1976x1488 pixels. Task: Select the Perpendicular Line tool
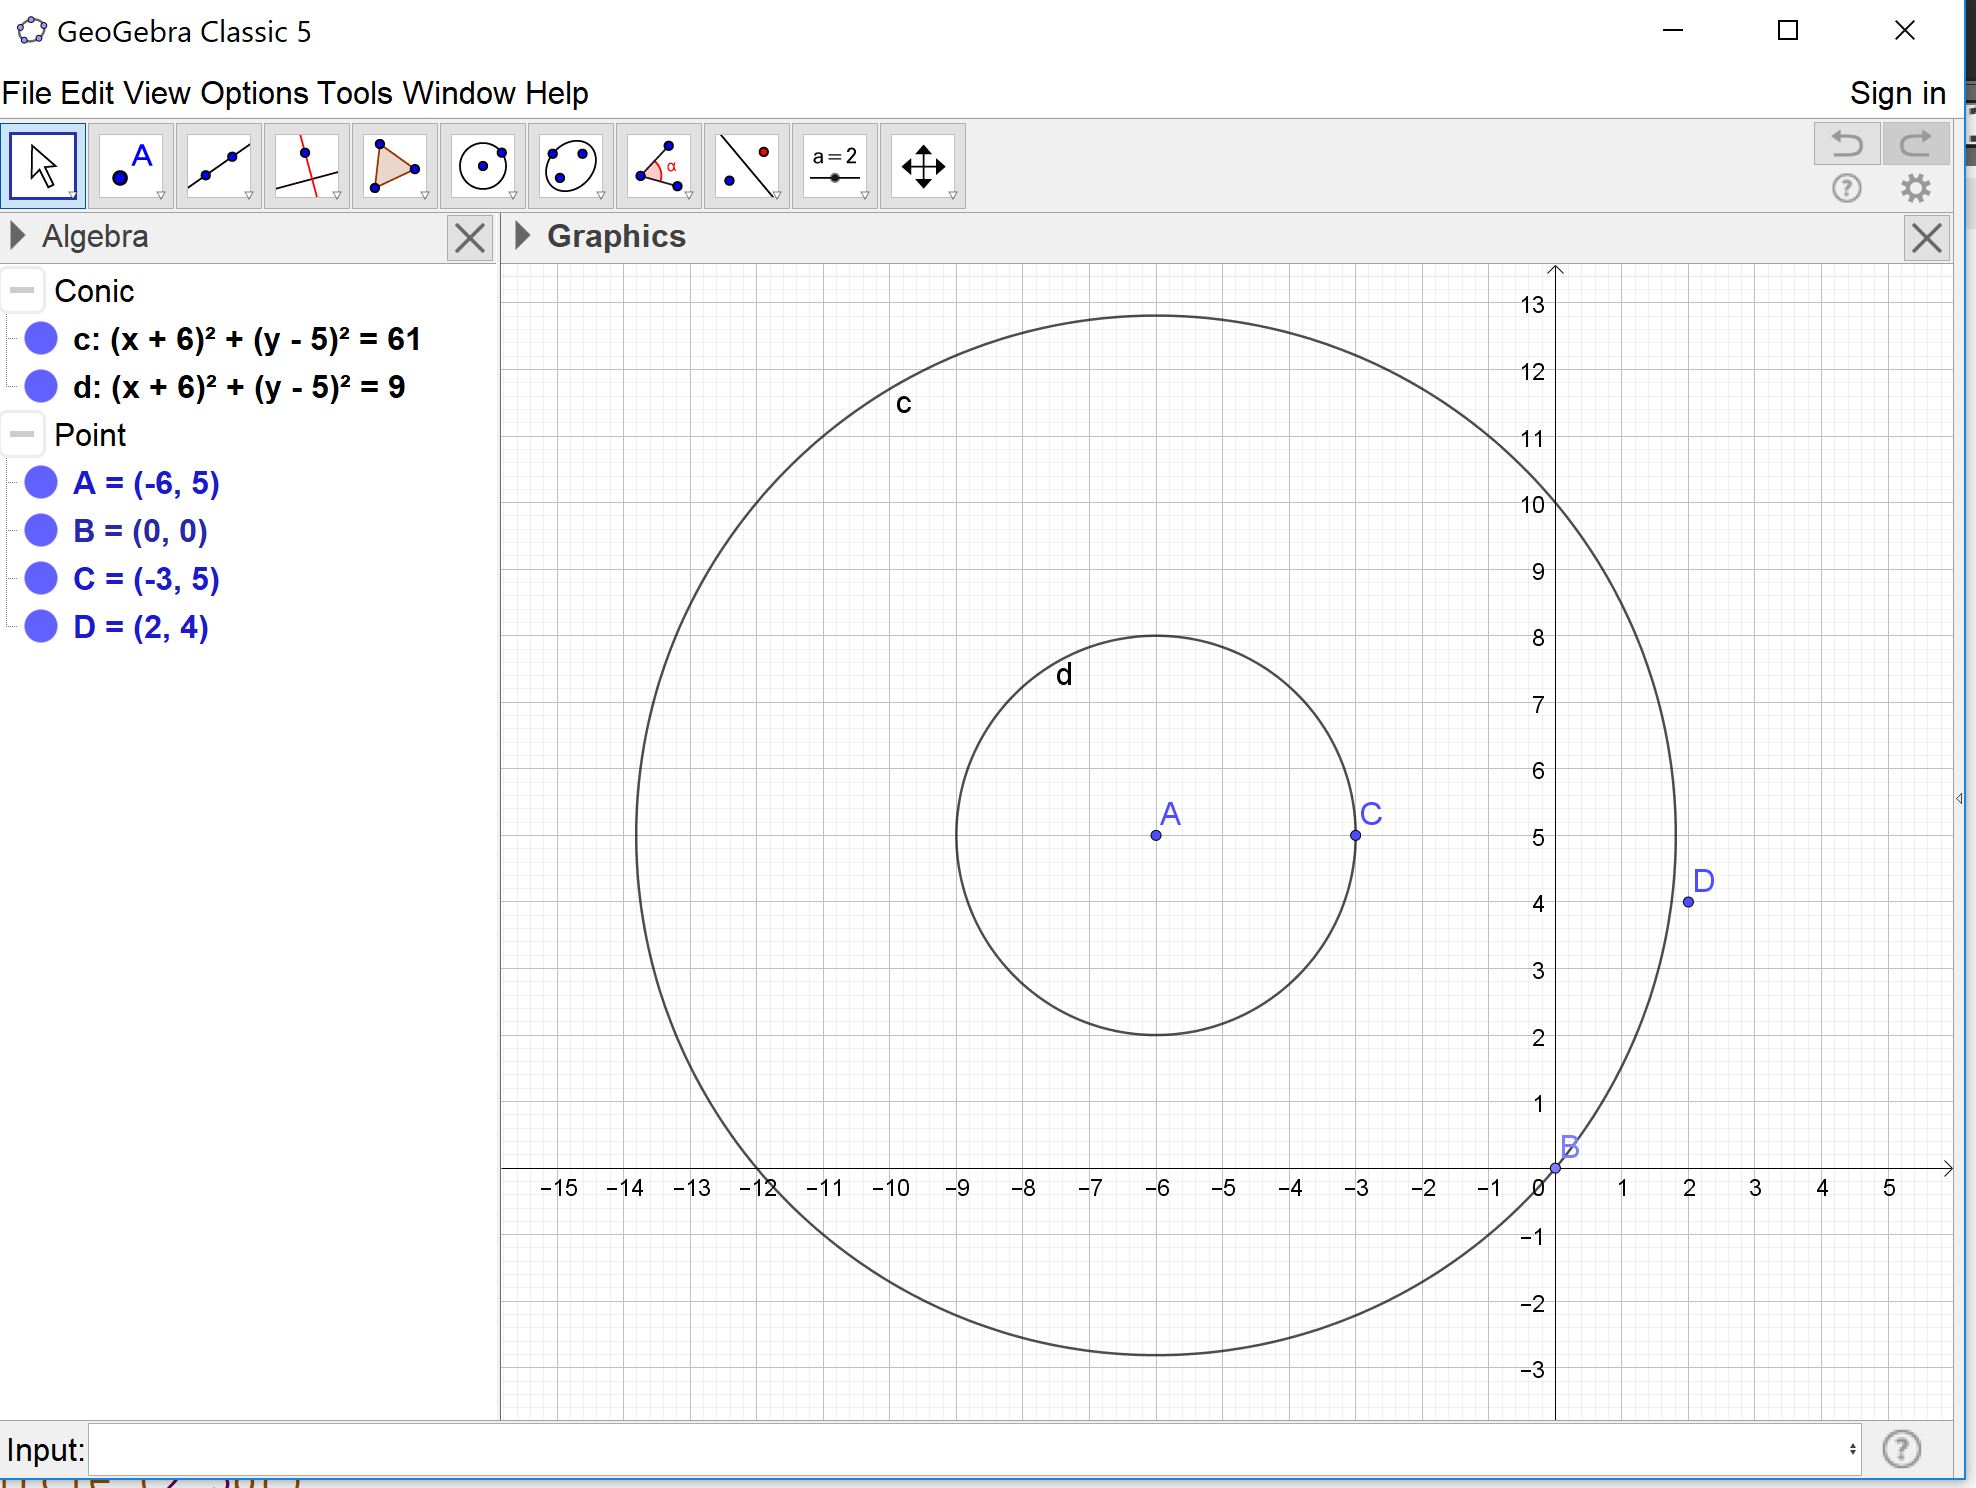coord(307,166)
